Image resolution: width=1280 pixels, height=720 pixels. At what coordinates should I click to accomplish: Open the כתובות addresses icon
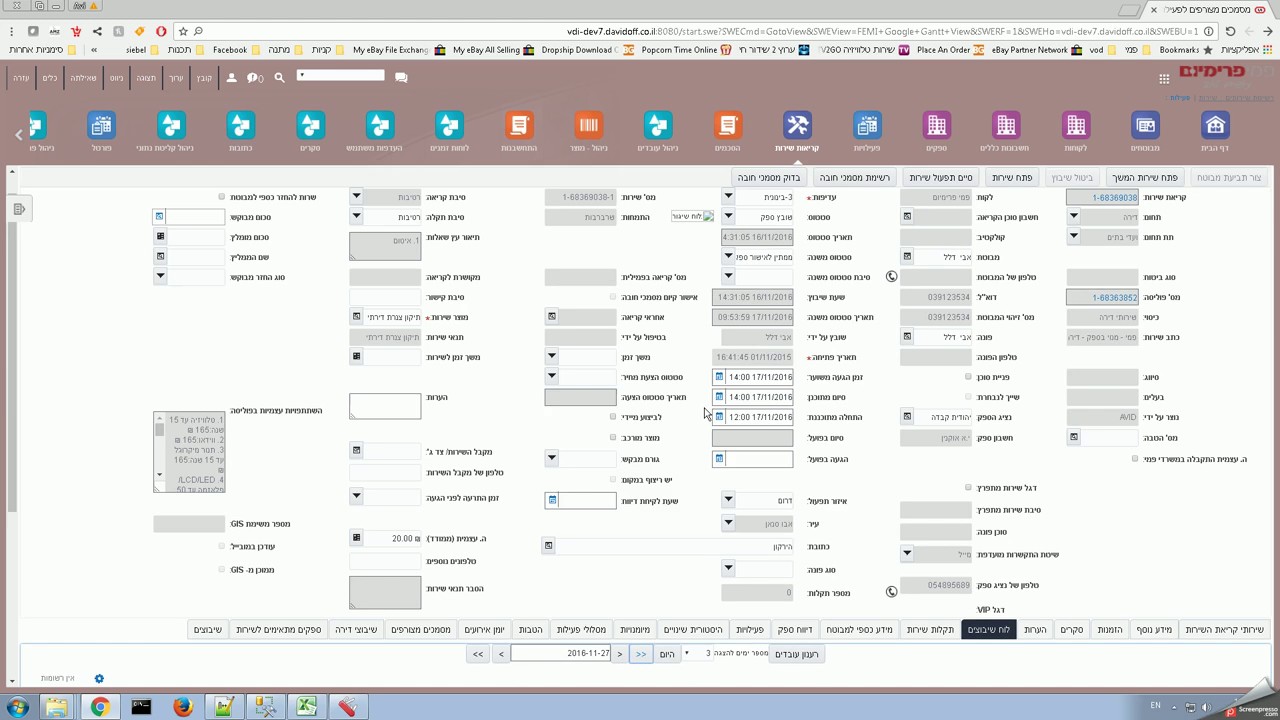240,125
